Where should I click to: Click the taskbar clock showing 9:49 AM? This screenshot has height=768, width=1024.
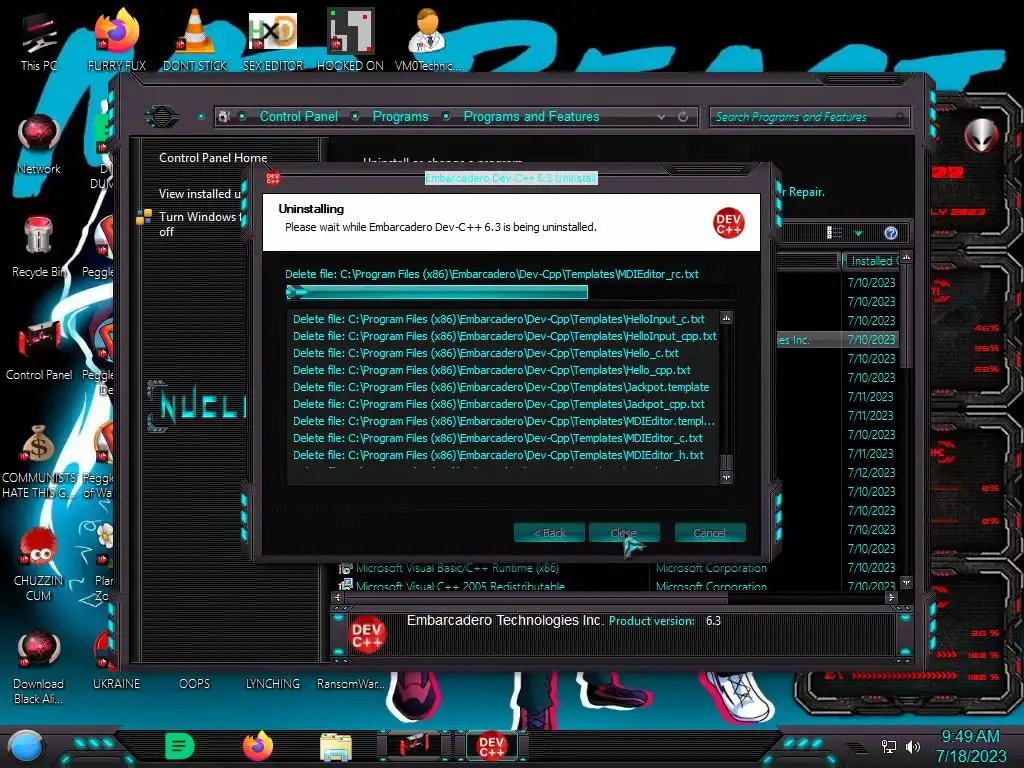(970, 736)
